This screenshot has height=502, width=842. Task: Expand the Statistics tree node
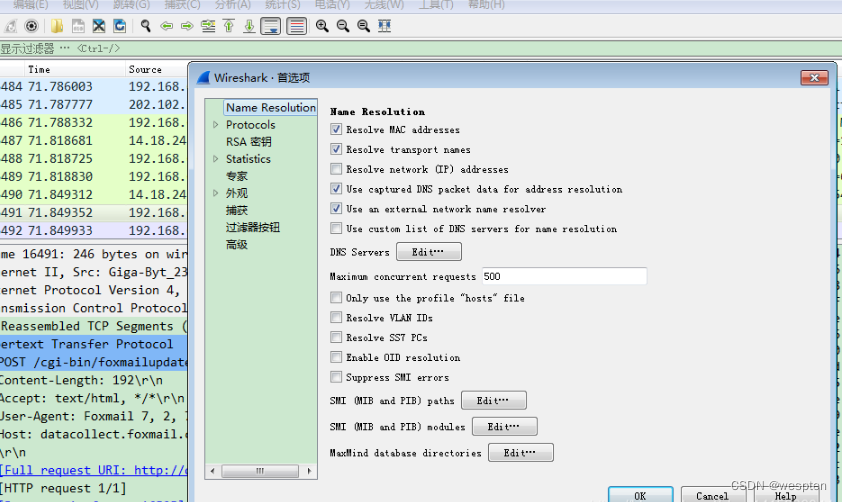pos(216,159)
